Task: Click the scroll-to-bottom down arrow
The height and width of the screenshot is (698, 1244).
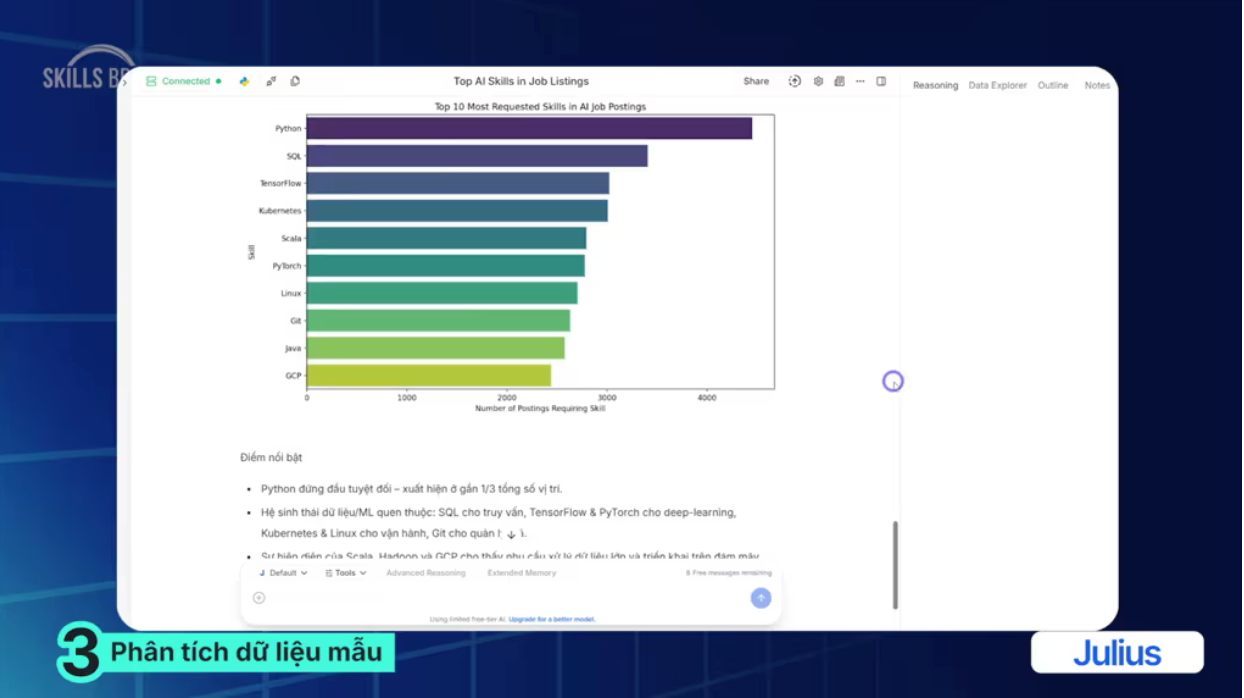Action: [511, 535]
